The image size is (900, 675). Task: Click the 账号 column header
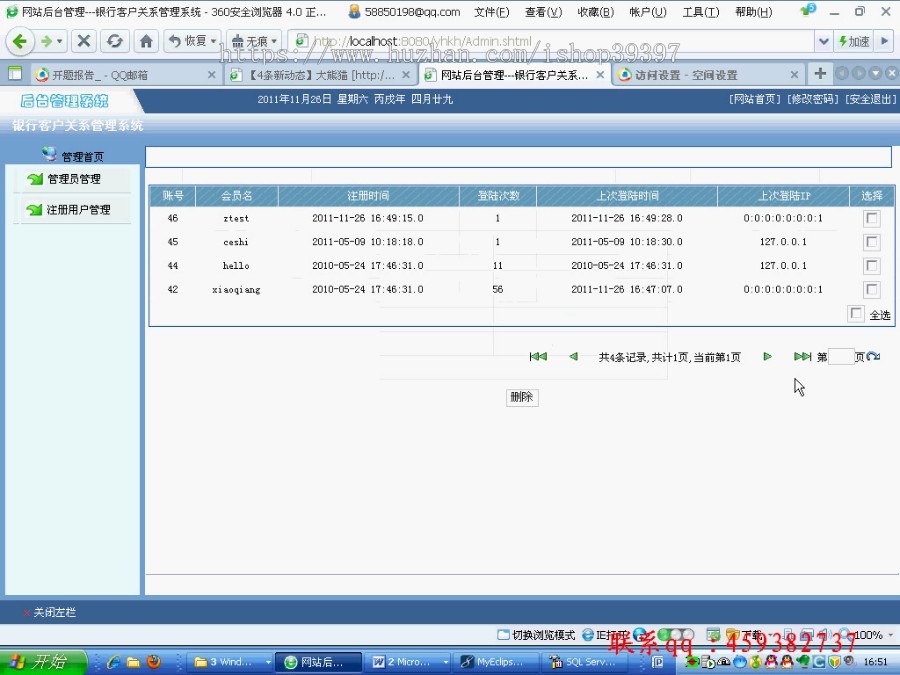pos(173,196)
